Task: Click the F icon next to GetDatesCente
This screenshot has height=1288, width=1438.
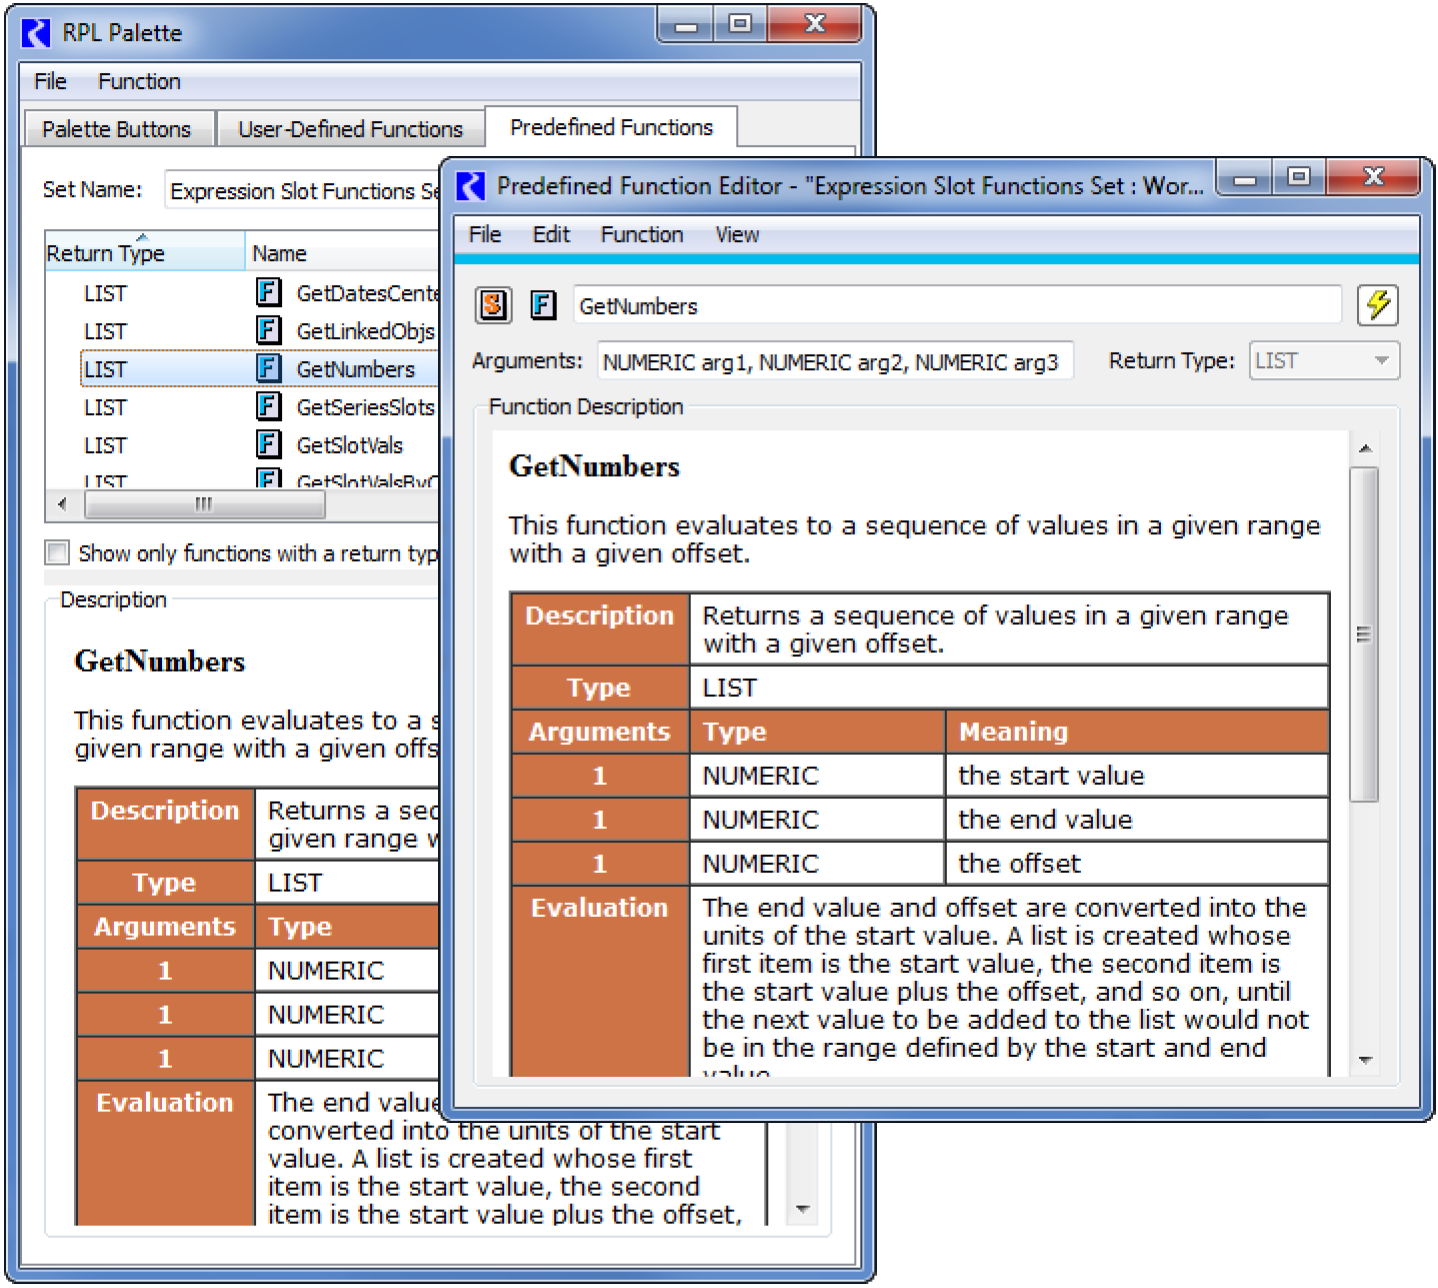Action: [268, 293]
